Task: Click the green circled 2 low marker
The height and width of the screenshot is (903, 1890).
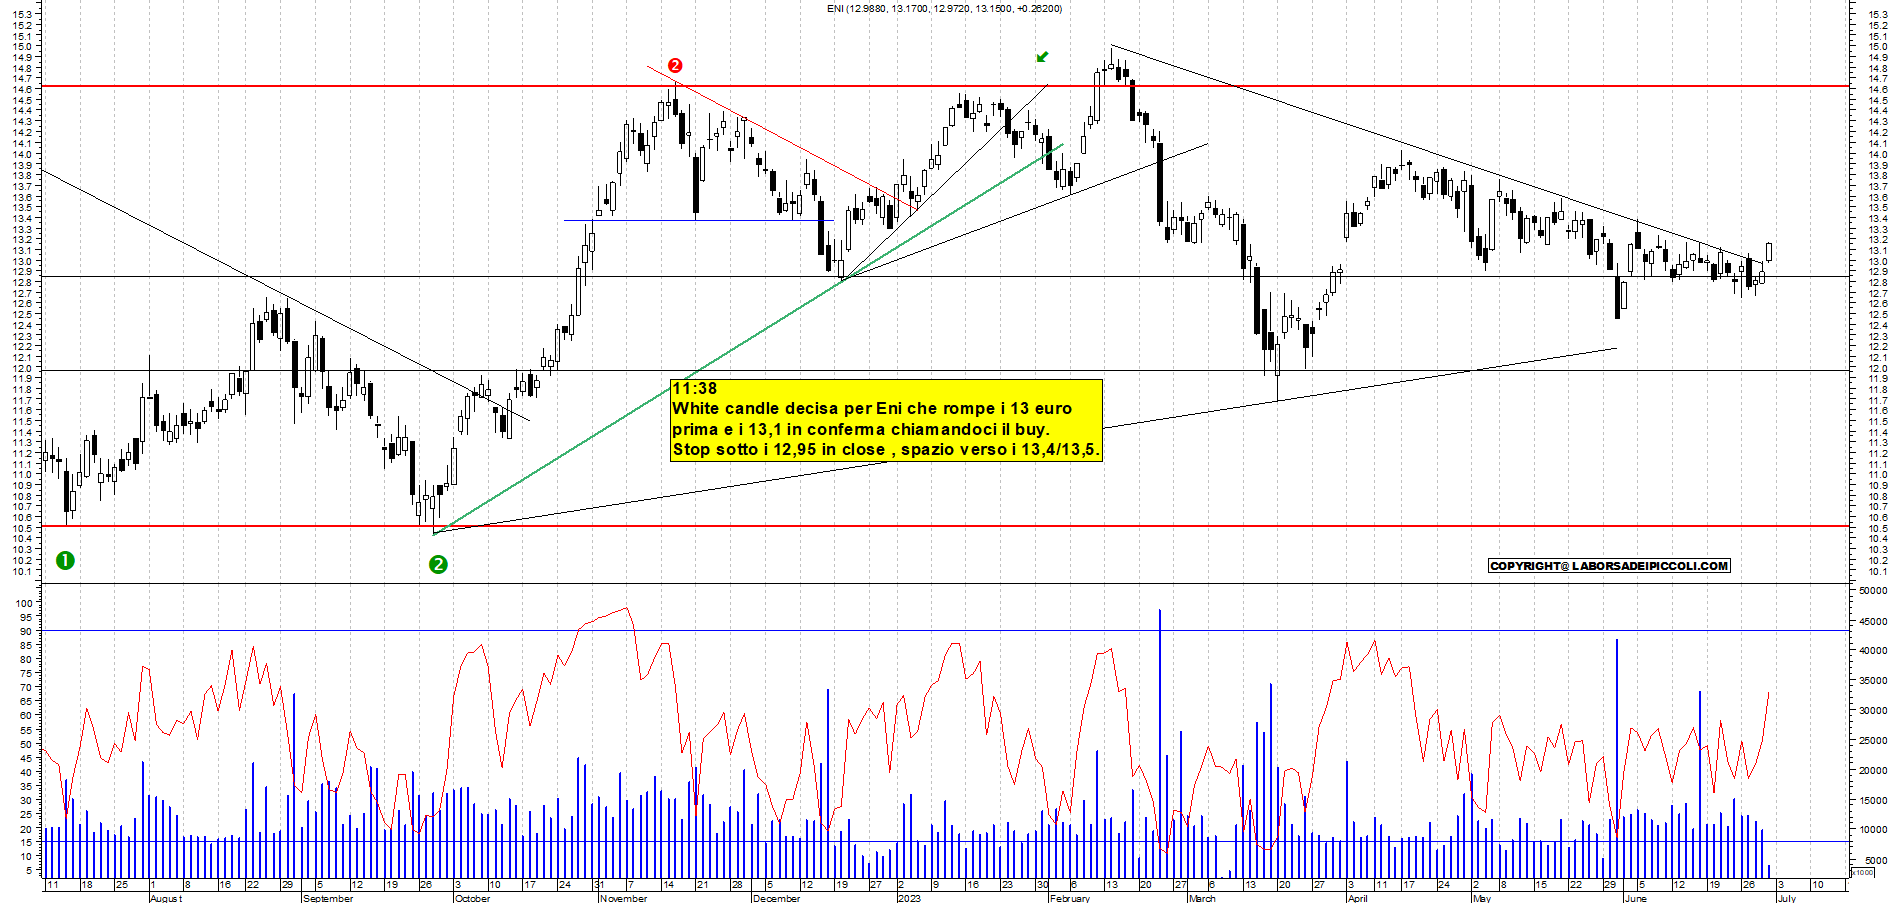Action: 438,564
